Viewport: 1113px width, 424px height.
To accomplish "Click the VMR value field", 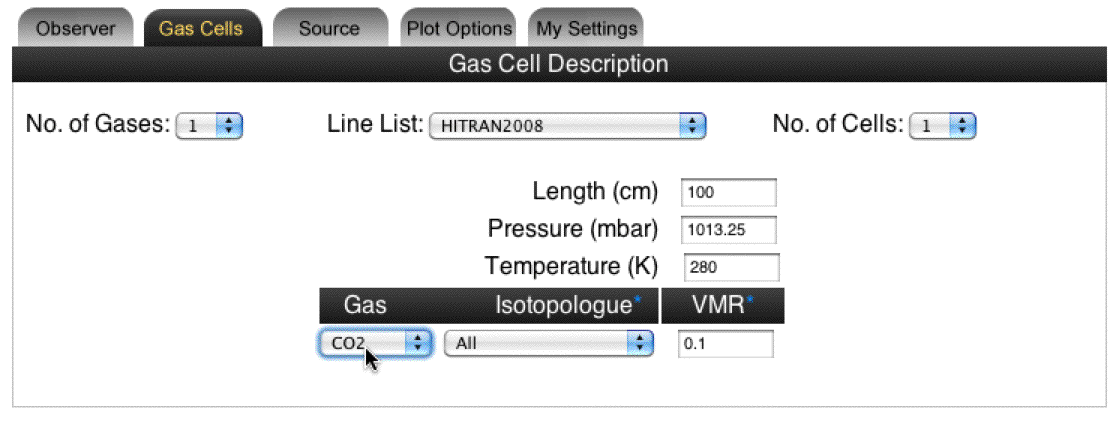I will tap(725, 344).
